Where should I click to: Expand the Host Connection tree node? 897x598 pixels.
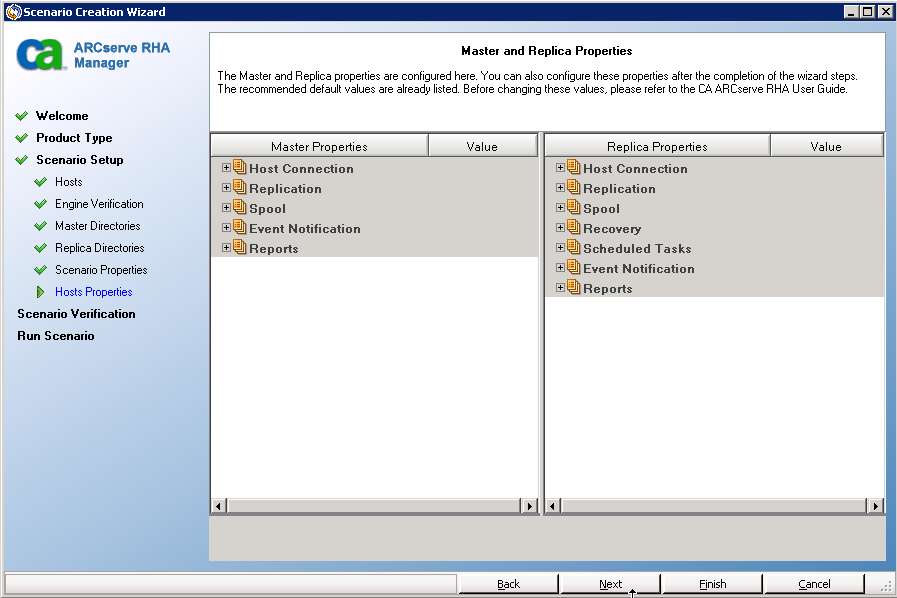226,168
